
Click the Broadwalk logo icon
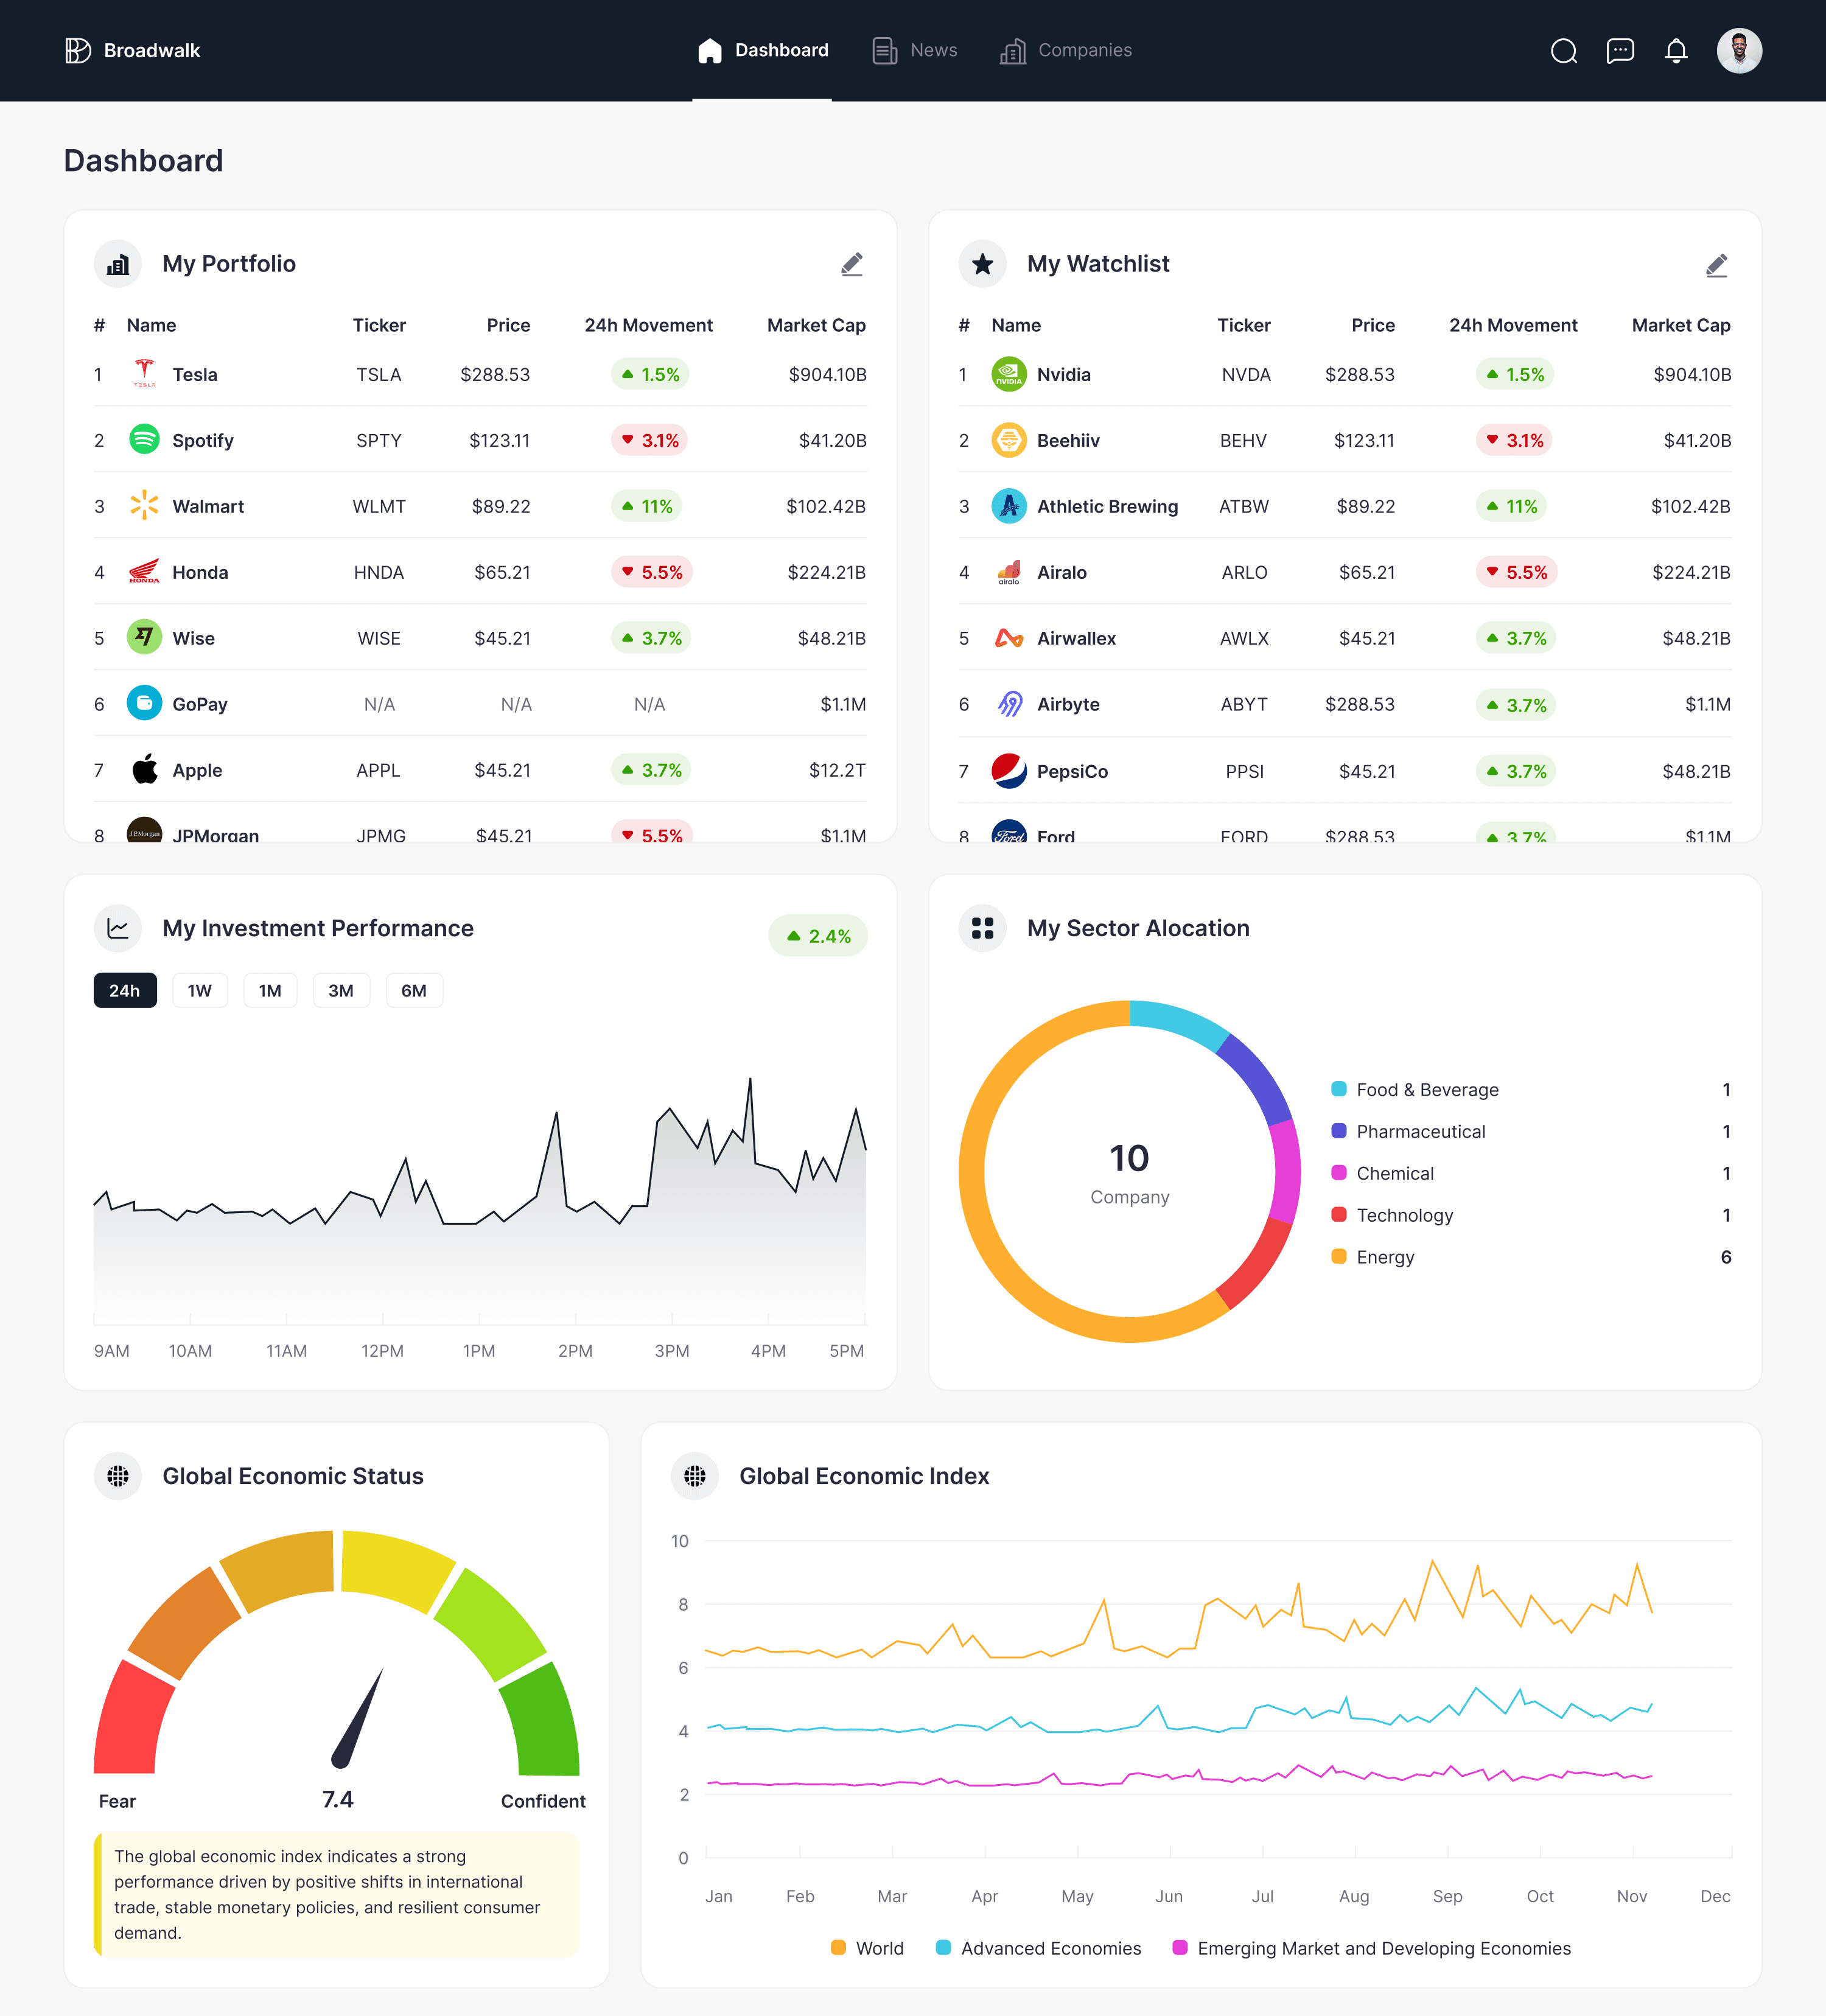click(x=78, y=50)
